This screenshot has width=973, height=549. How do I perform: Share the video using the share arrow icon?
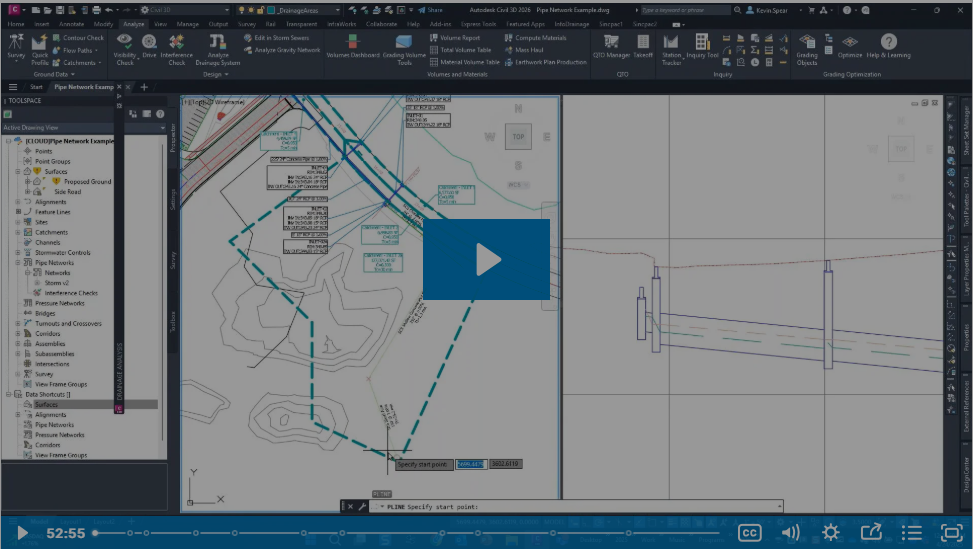tap(871, 532)
